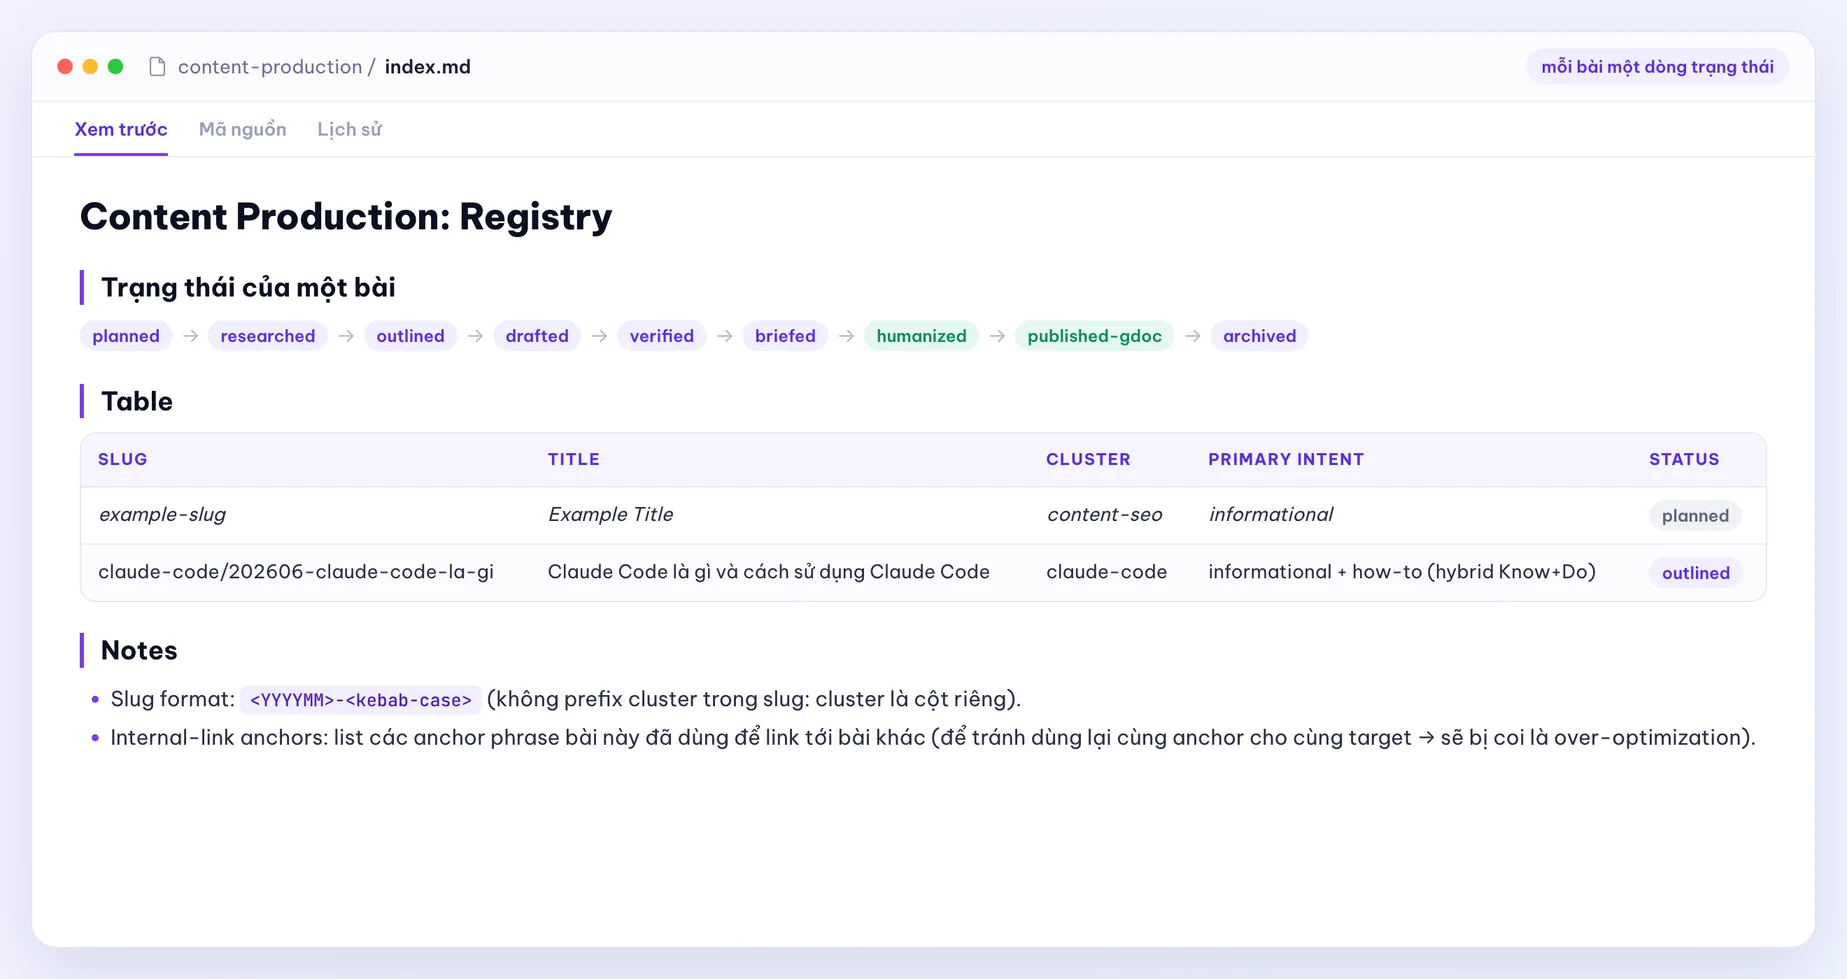Click the PRIMARY INTENT column header
1847x979 pixels.
pos(1286,460)
